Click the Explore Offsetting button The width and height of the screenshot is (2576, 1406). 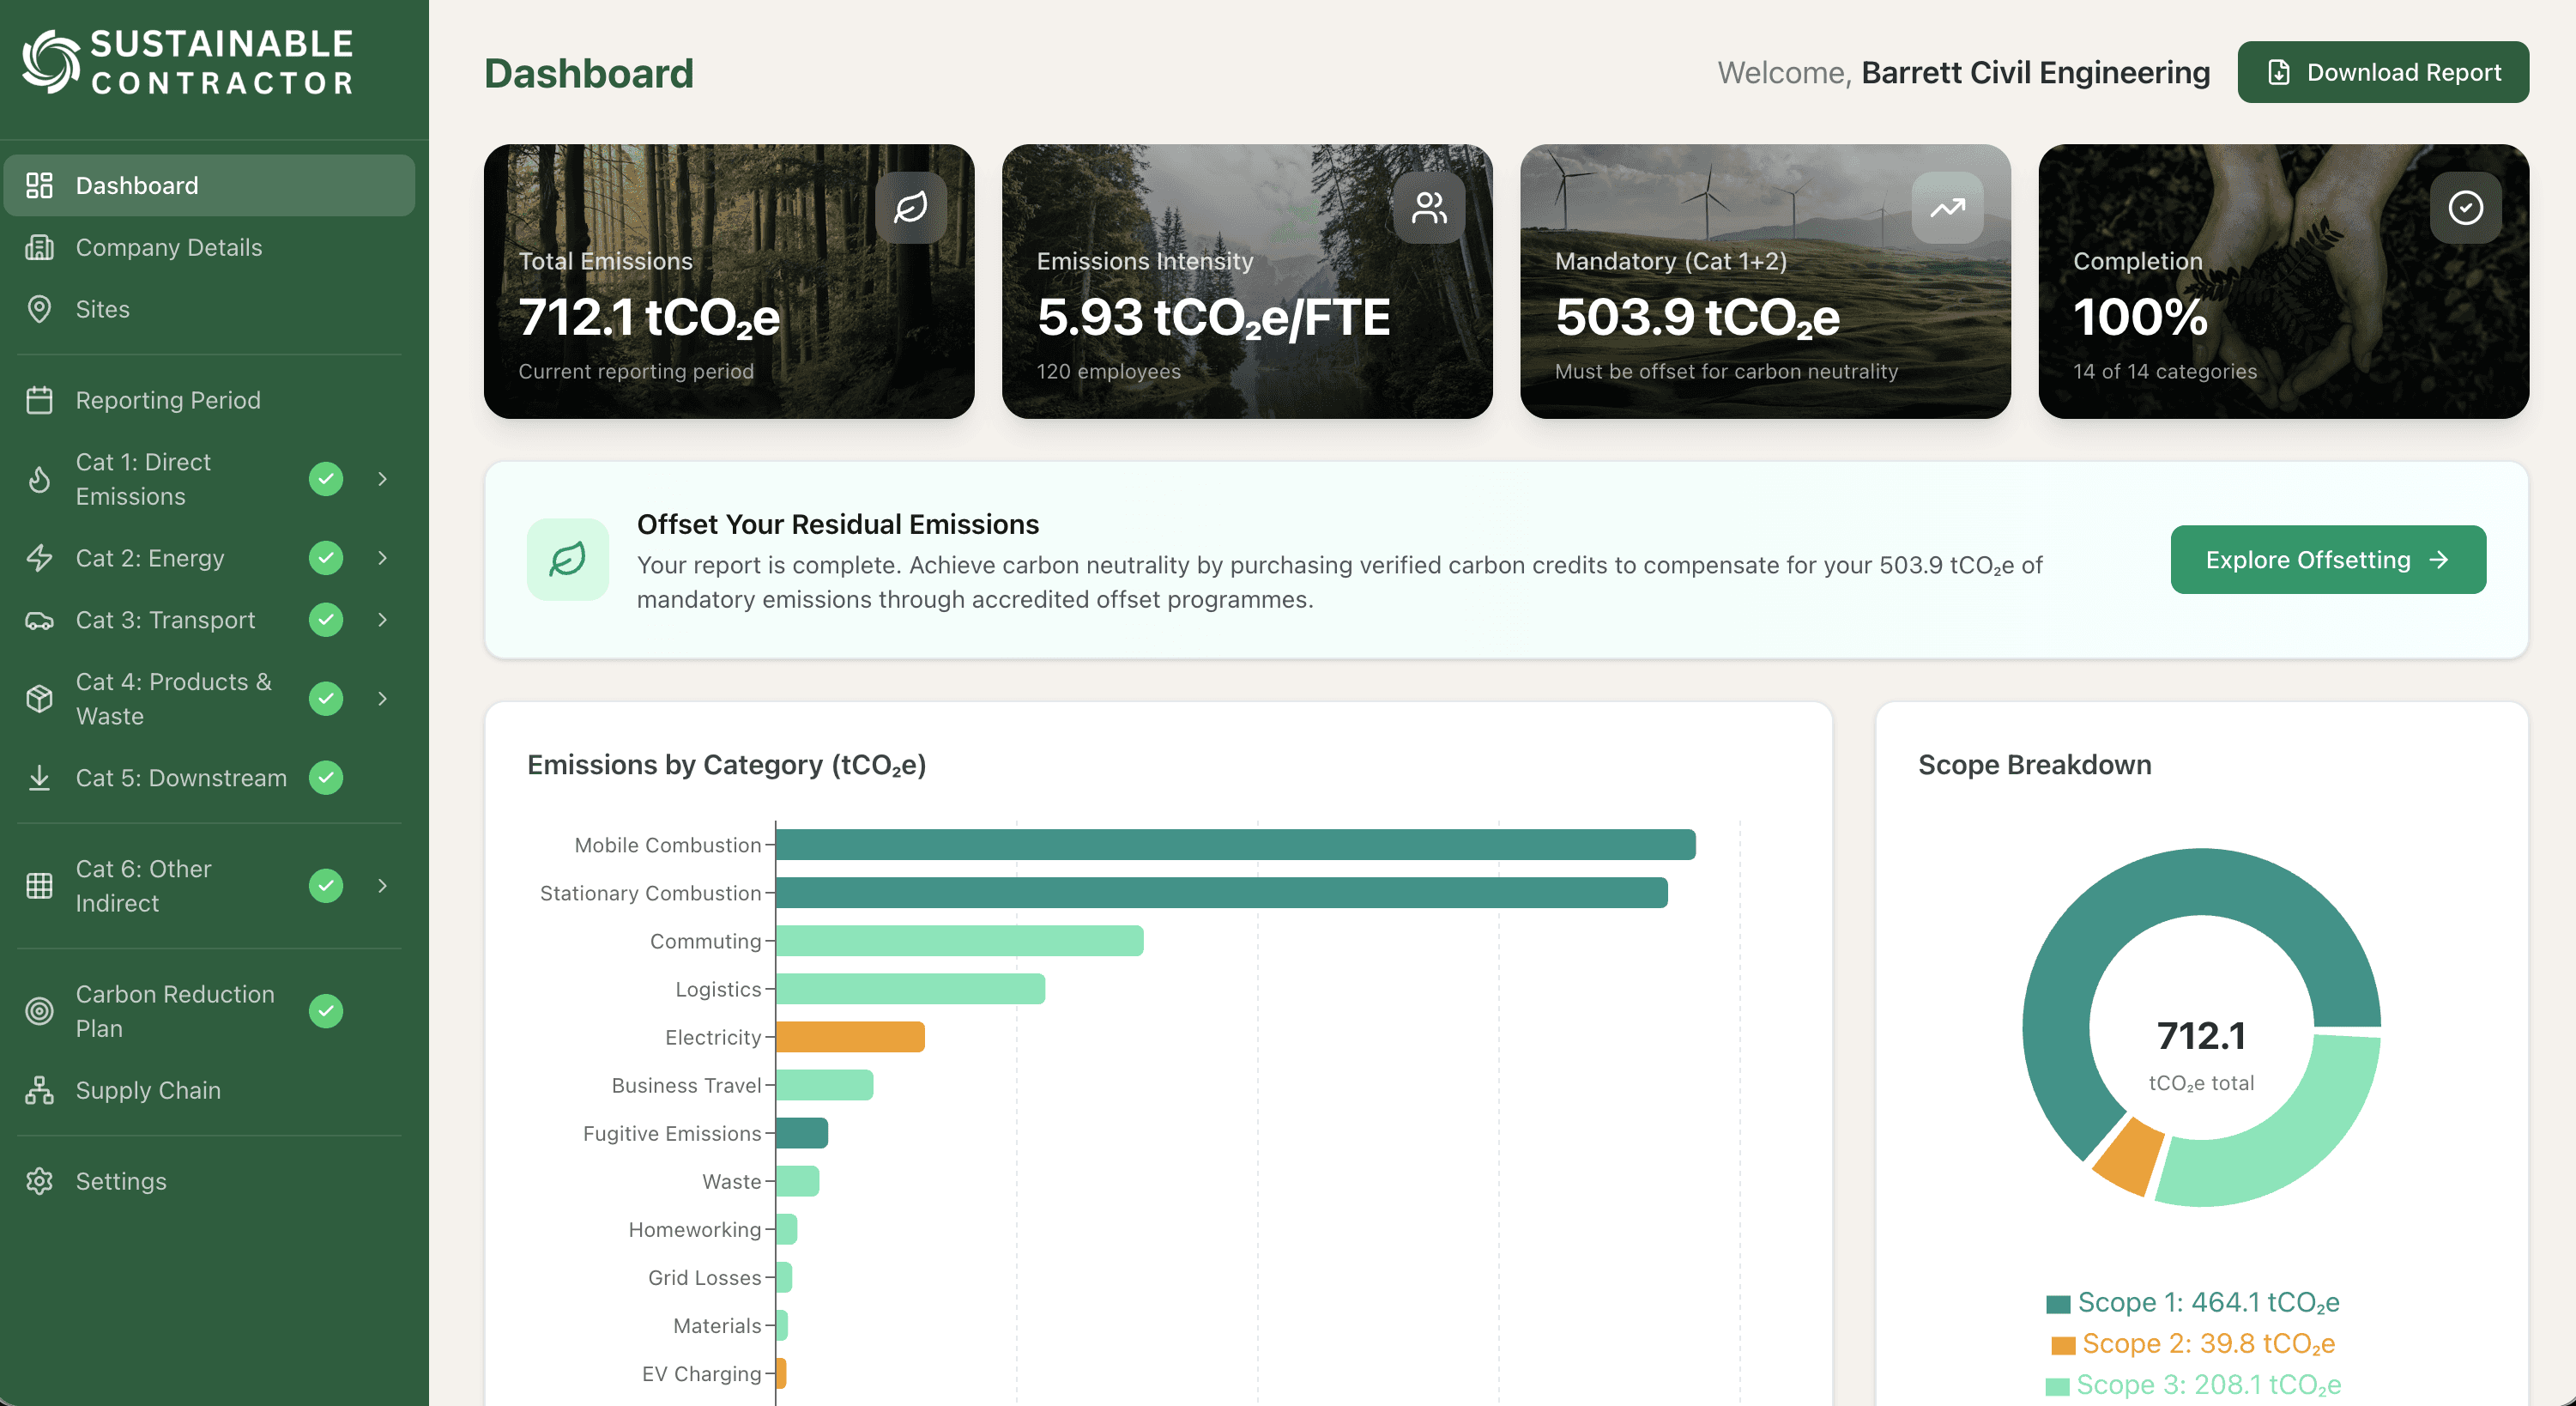point(2327,559)
